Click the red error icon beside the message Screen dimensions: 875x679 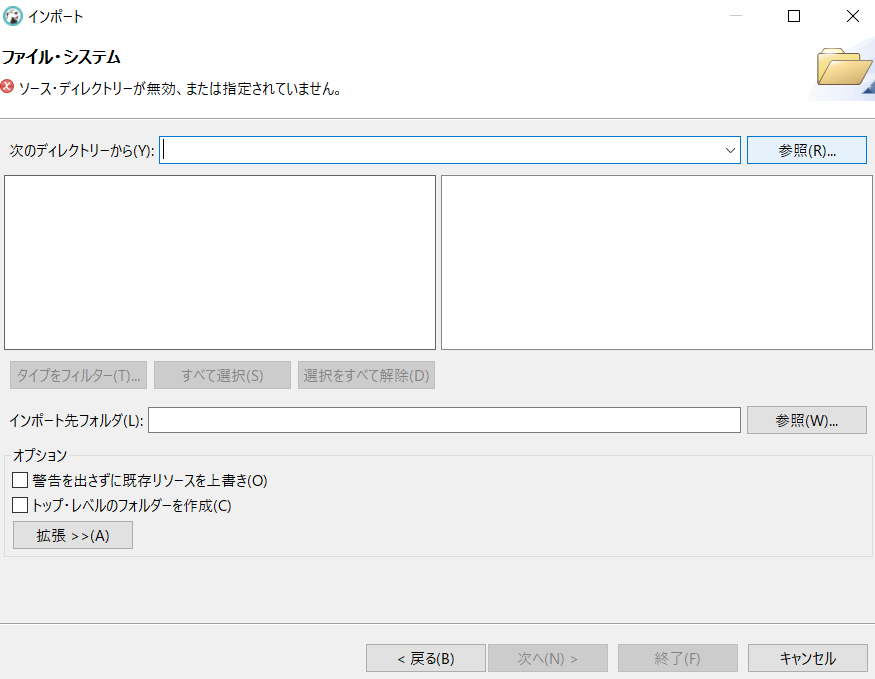pos(7,87)
